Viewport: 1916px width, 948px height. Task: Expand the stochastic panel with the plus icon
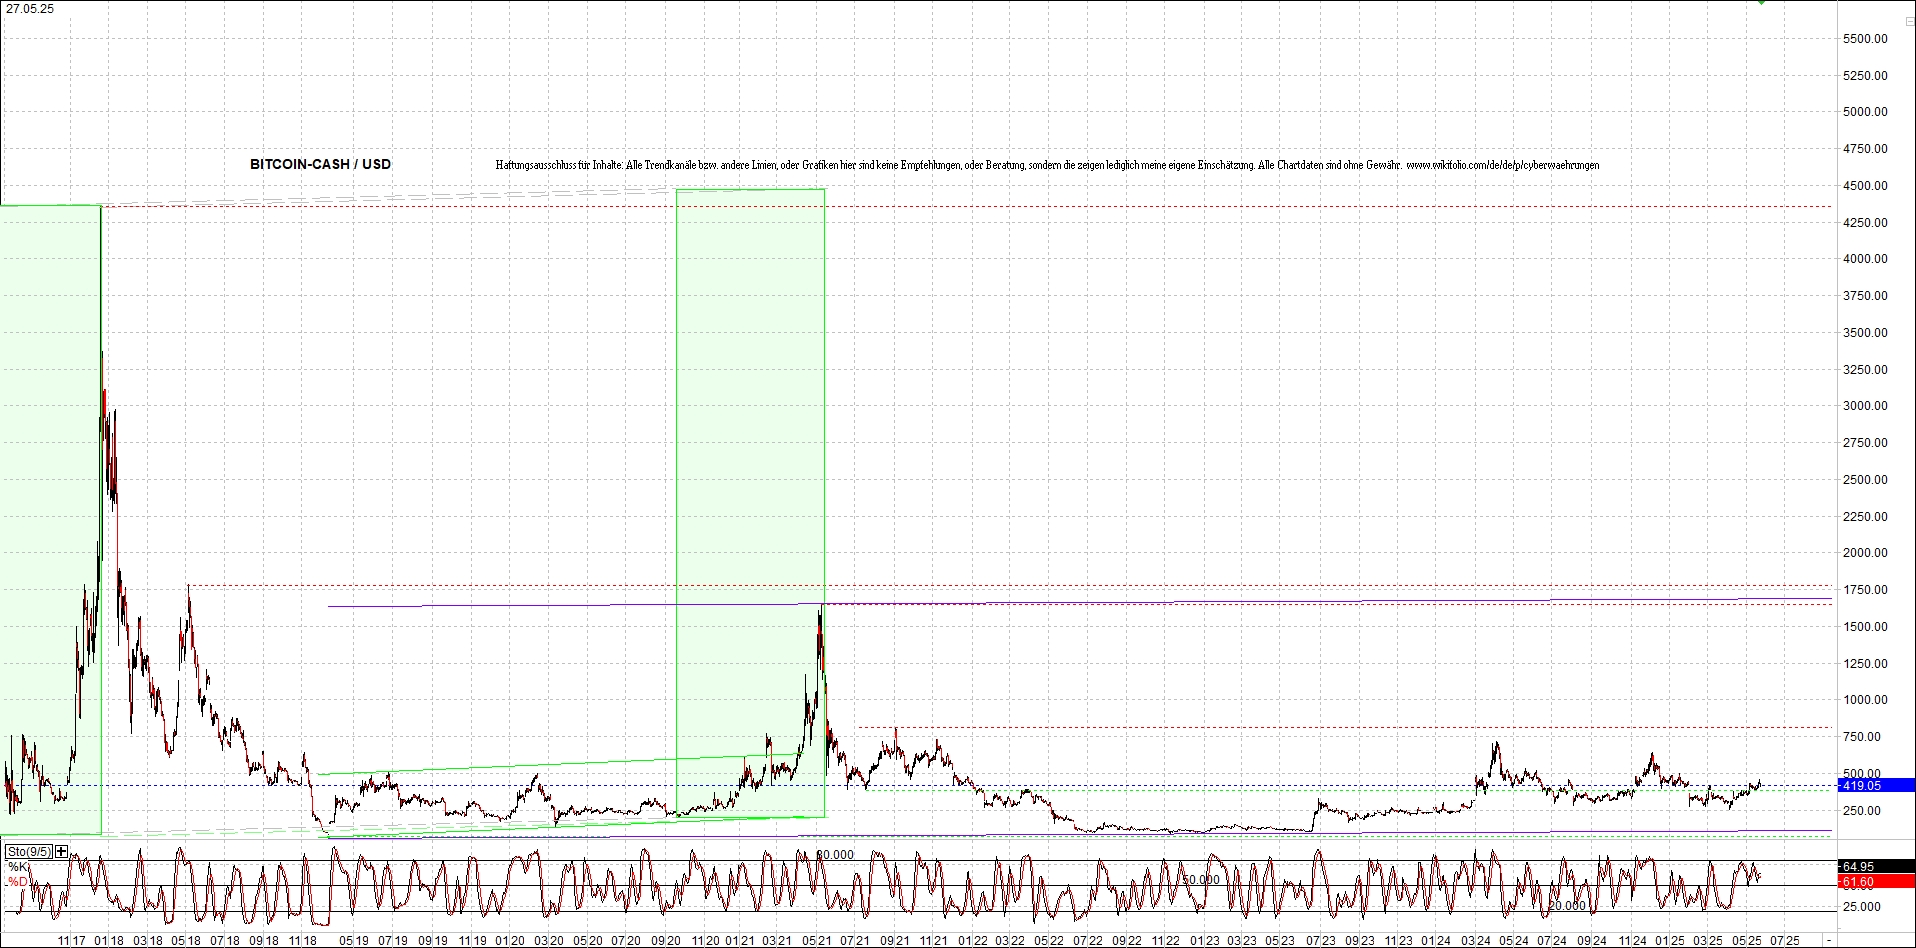[62, 851]
